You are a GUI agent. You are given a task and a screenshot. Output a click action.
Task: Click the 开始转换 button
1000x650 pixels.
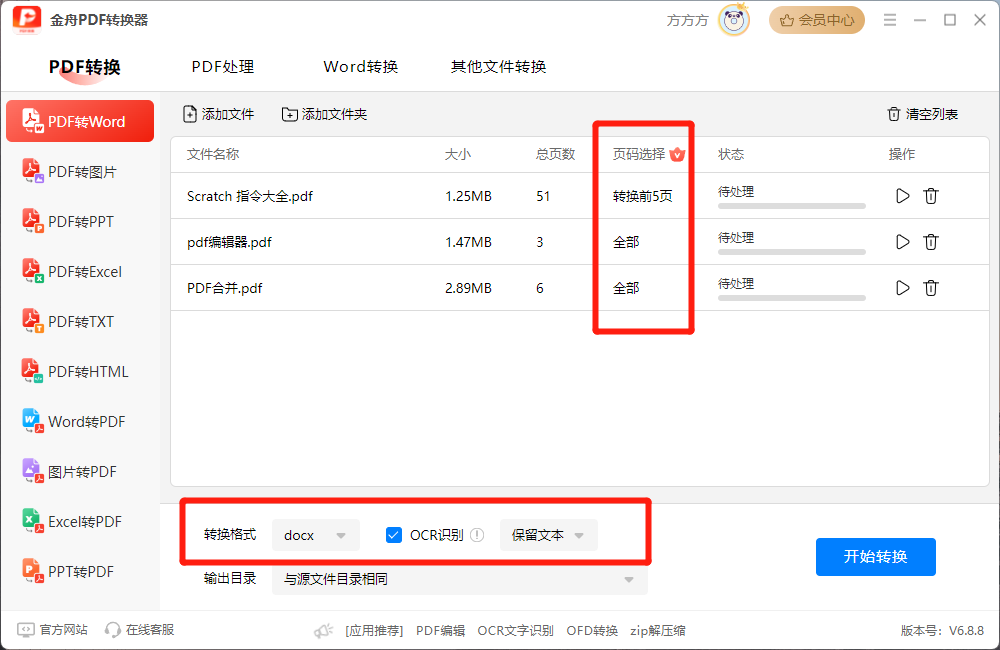coord(875,557)
